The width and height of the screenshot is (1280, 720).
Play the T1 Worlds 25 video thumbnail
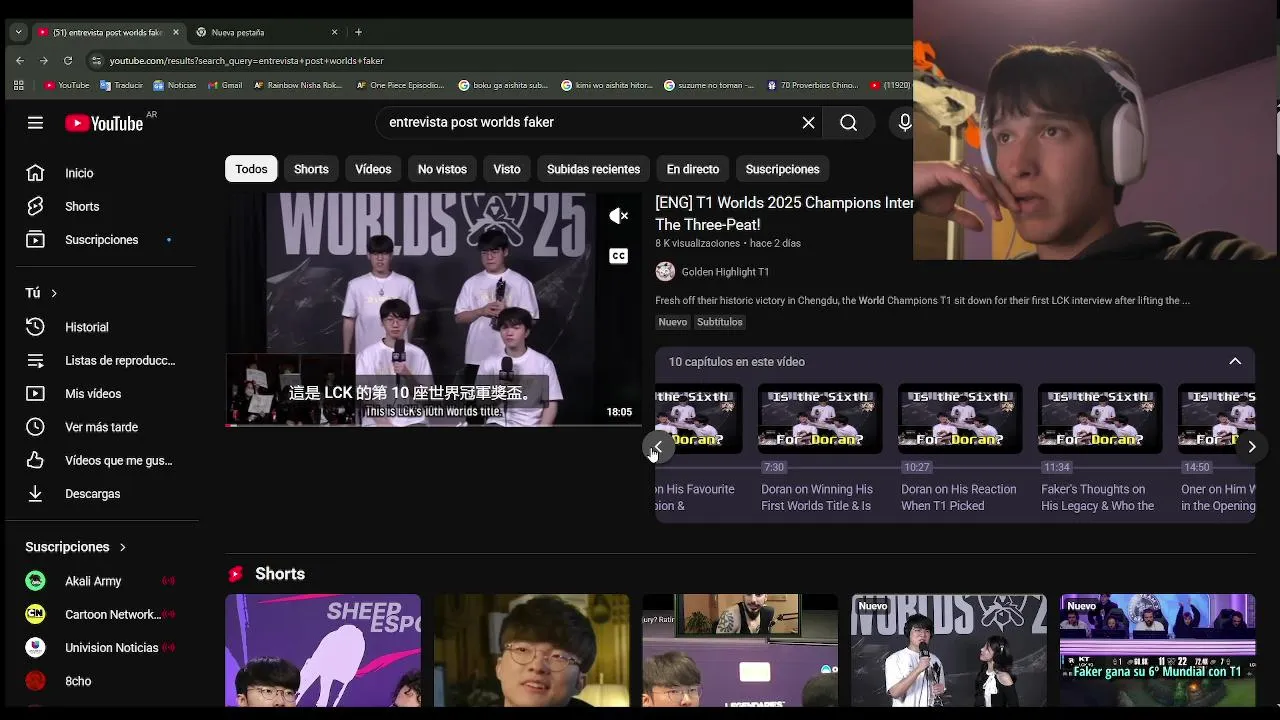[x=433, y=310]
